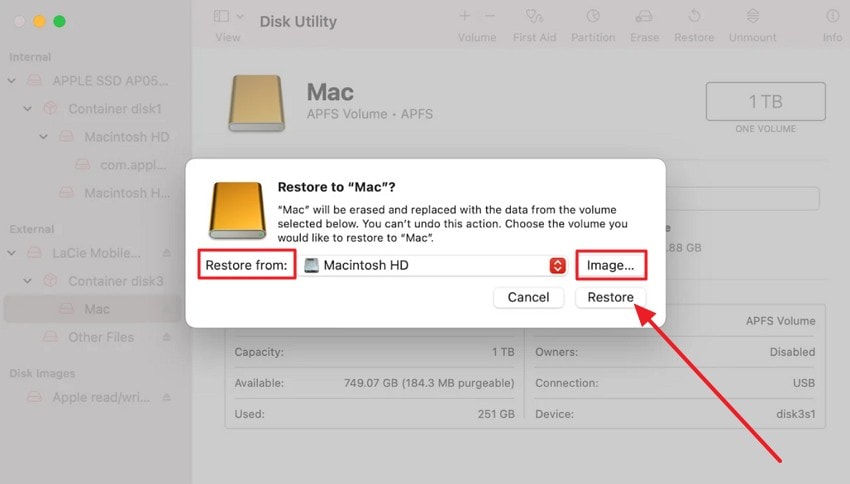850x484 pixels.
Task: Click the 1 TB capacity box
Action: click(765, 101)
